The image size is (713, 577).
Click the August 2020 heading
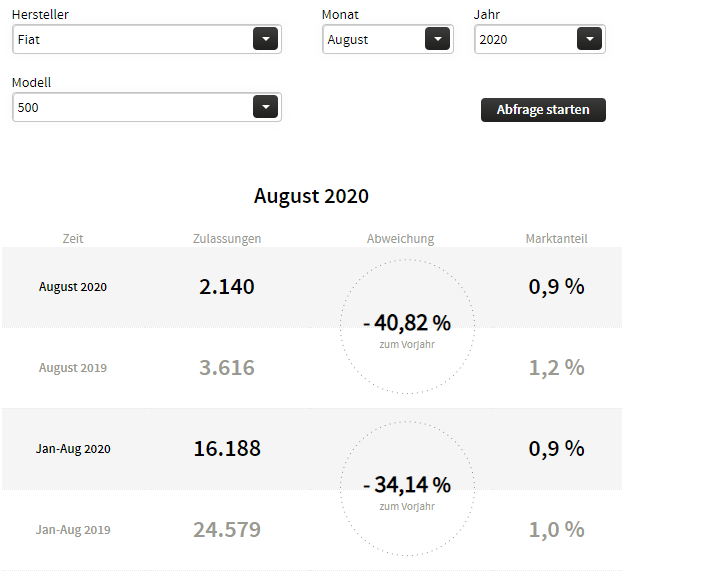click(311, 196)
